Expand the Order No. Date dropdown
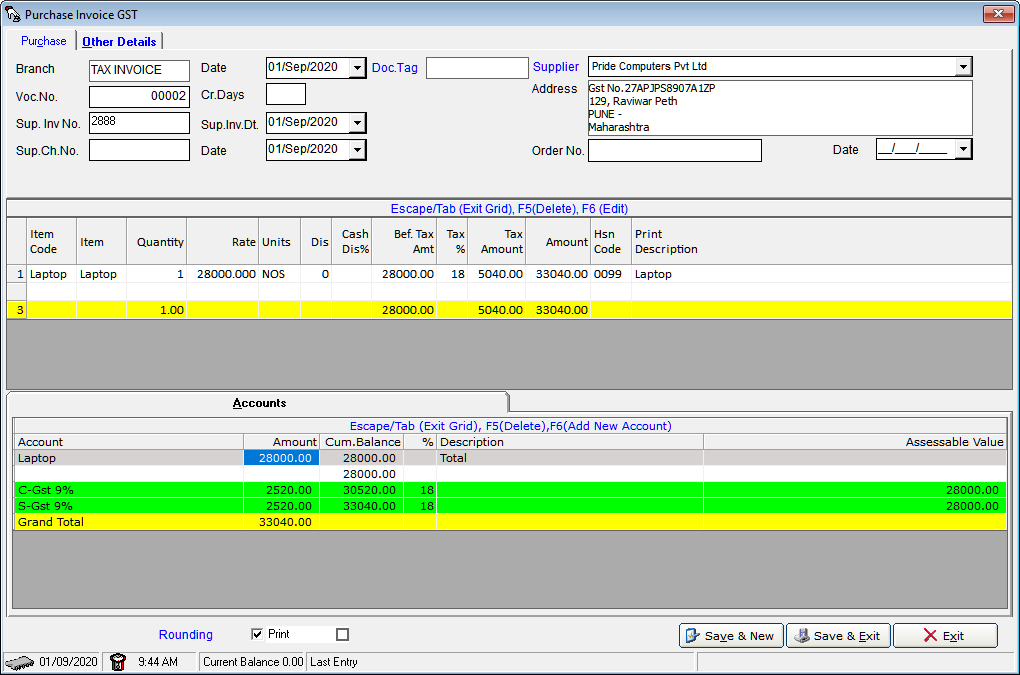Viewport: 1020px width, 675px height. click(963, 150)
